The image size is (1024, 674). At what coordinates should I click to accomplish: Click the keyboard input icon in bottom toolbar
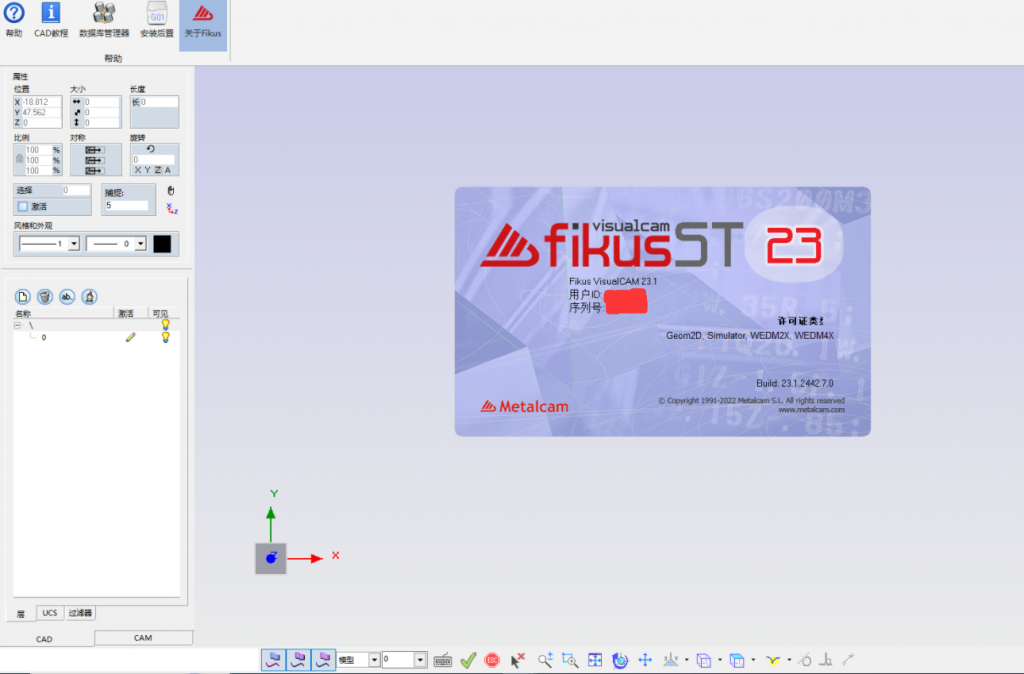pyautogui.click(x=443, y=660)
